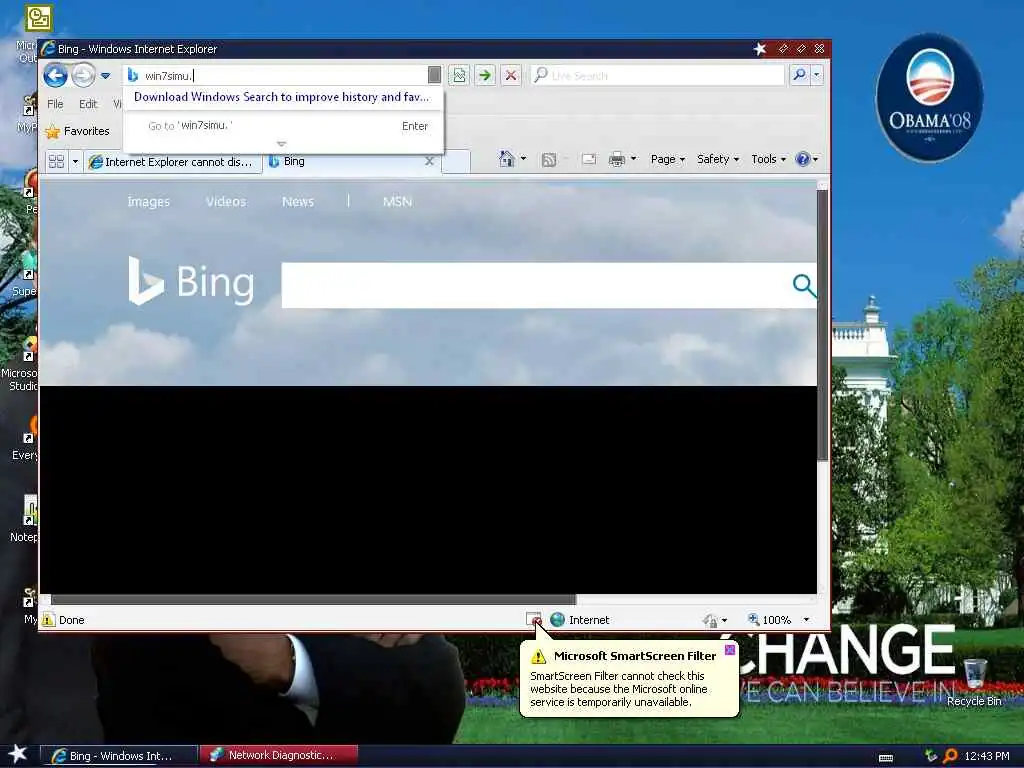Screen dimensions: 1024x768
Task: Click the RSS feeds icon
Action: [x=549, y=159]
